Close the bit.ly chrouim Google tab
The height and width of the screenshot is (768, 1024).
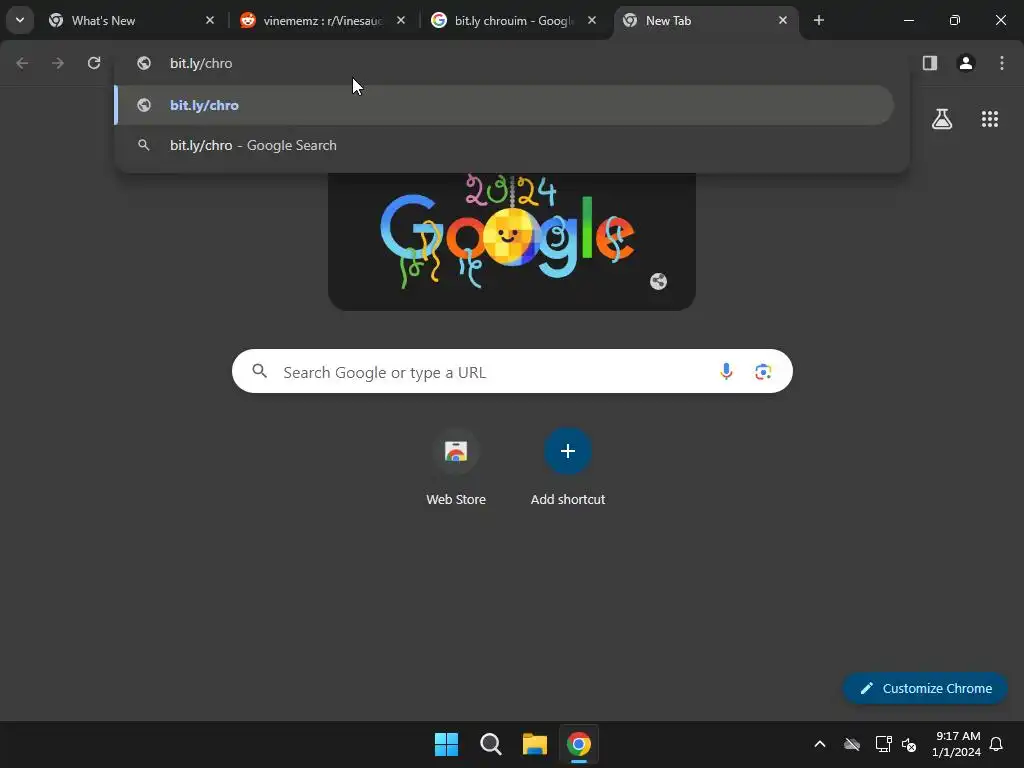click(x=592, y=21)
